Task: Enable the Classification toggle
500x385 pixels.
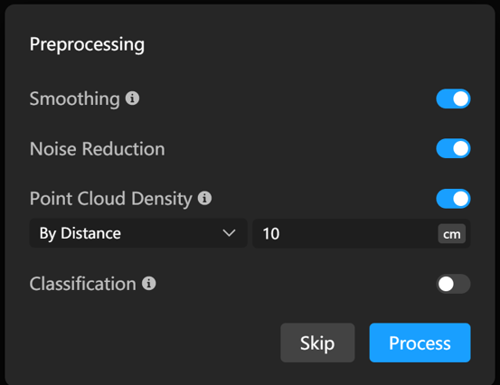Action: coord(453,284)
